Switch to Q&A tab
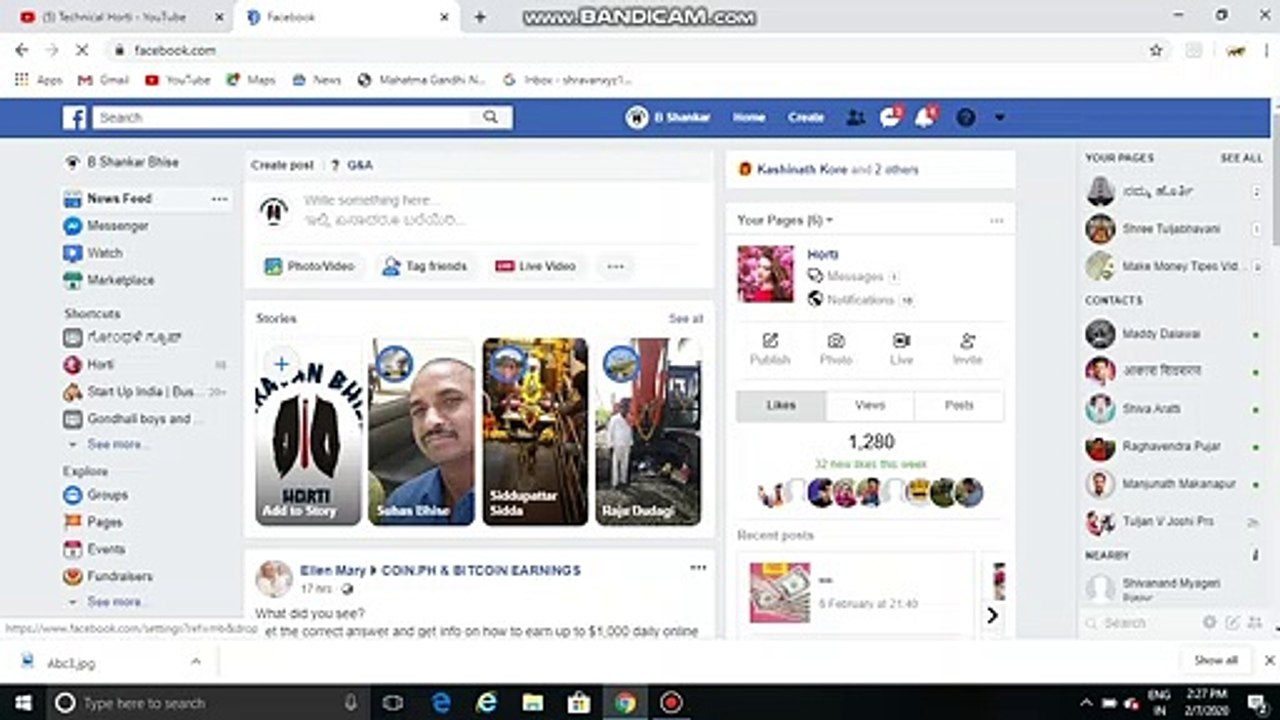 (352, 165)
